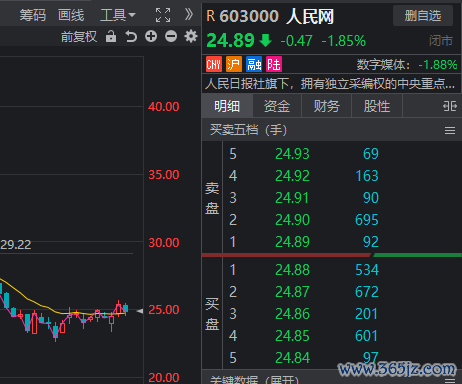Switch to the 财务 tab
462x384 pixels.
click(327, 106)
